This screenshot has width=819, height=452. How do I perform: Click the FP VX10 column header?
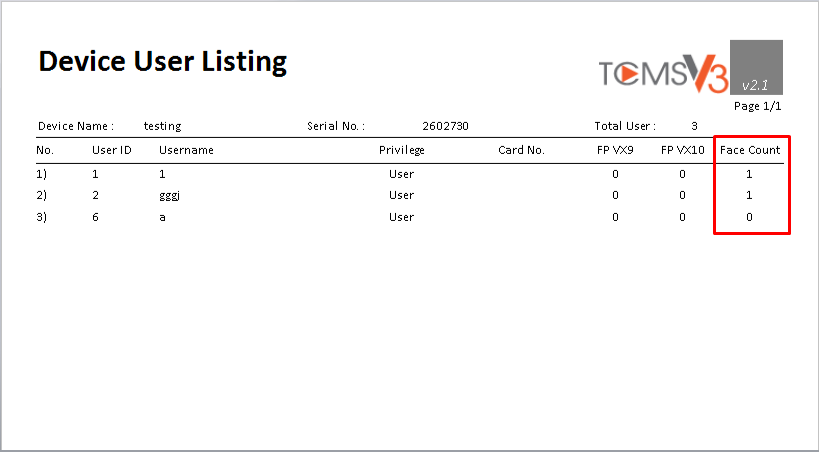(x=683, y=150)
